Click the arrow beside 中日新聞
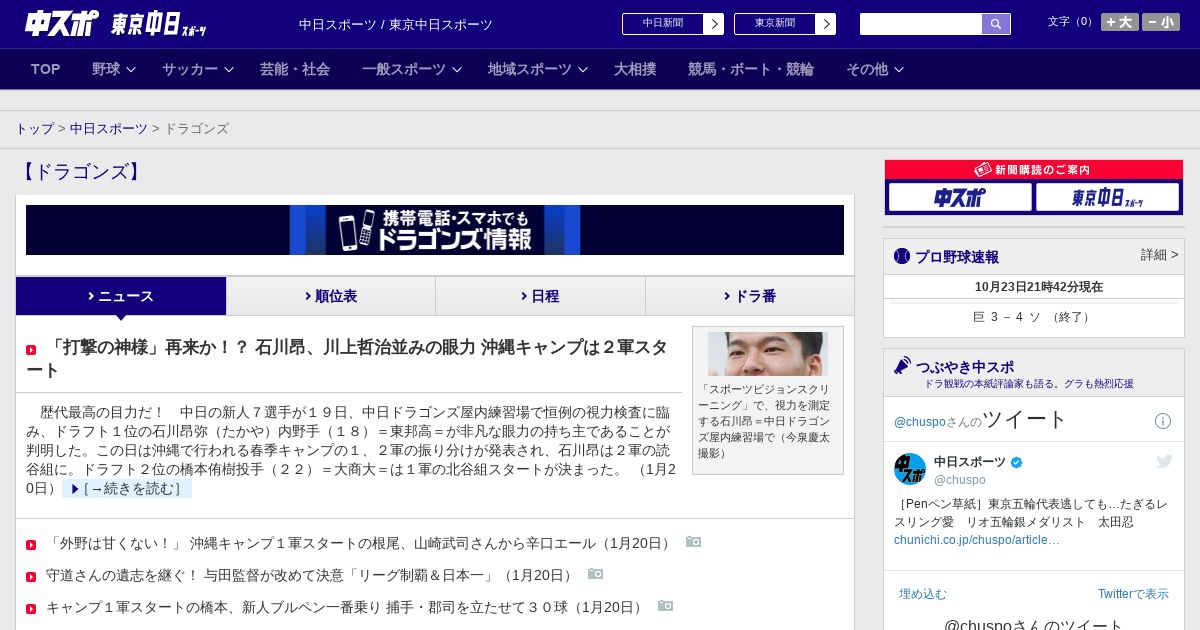The width and height of the screenshot is (1200, 630). pyautogui.click(x=713, y=24)
